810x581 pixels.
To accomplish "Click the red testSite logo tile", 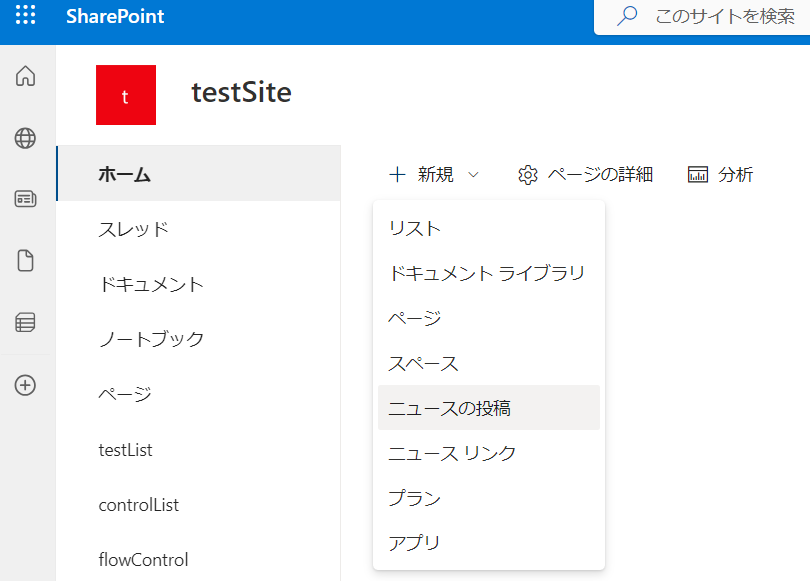I will pyautogui.click(x=125, y=95).
